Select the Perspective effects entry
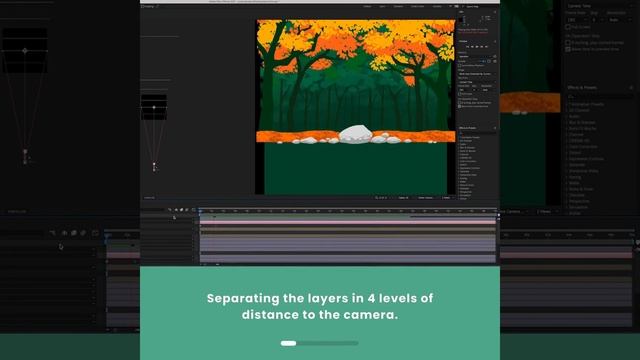640x360 pixels. coord(466,192)
